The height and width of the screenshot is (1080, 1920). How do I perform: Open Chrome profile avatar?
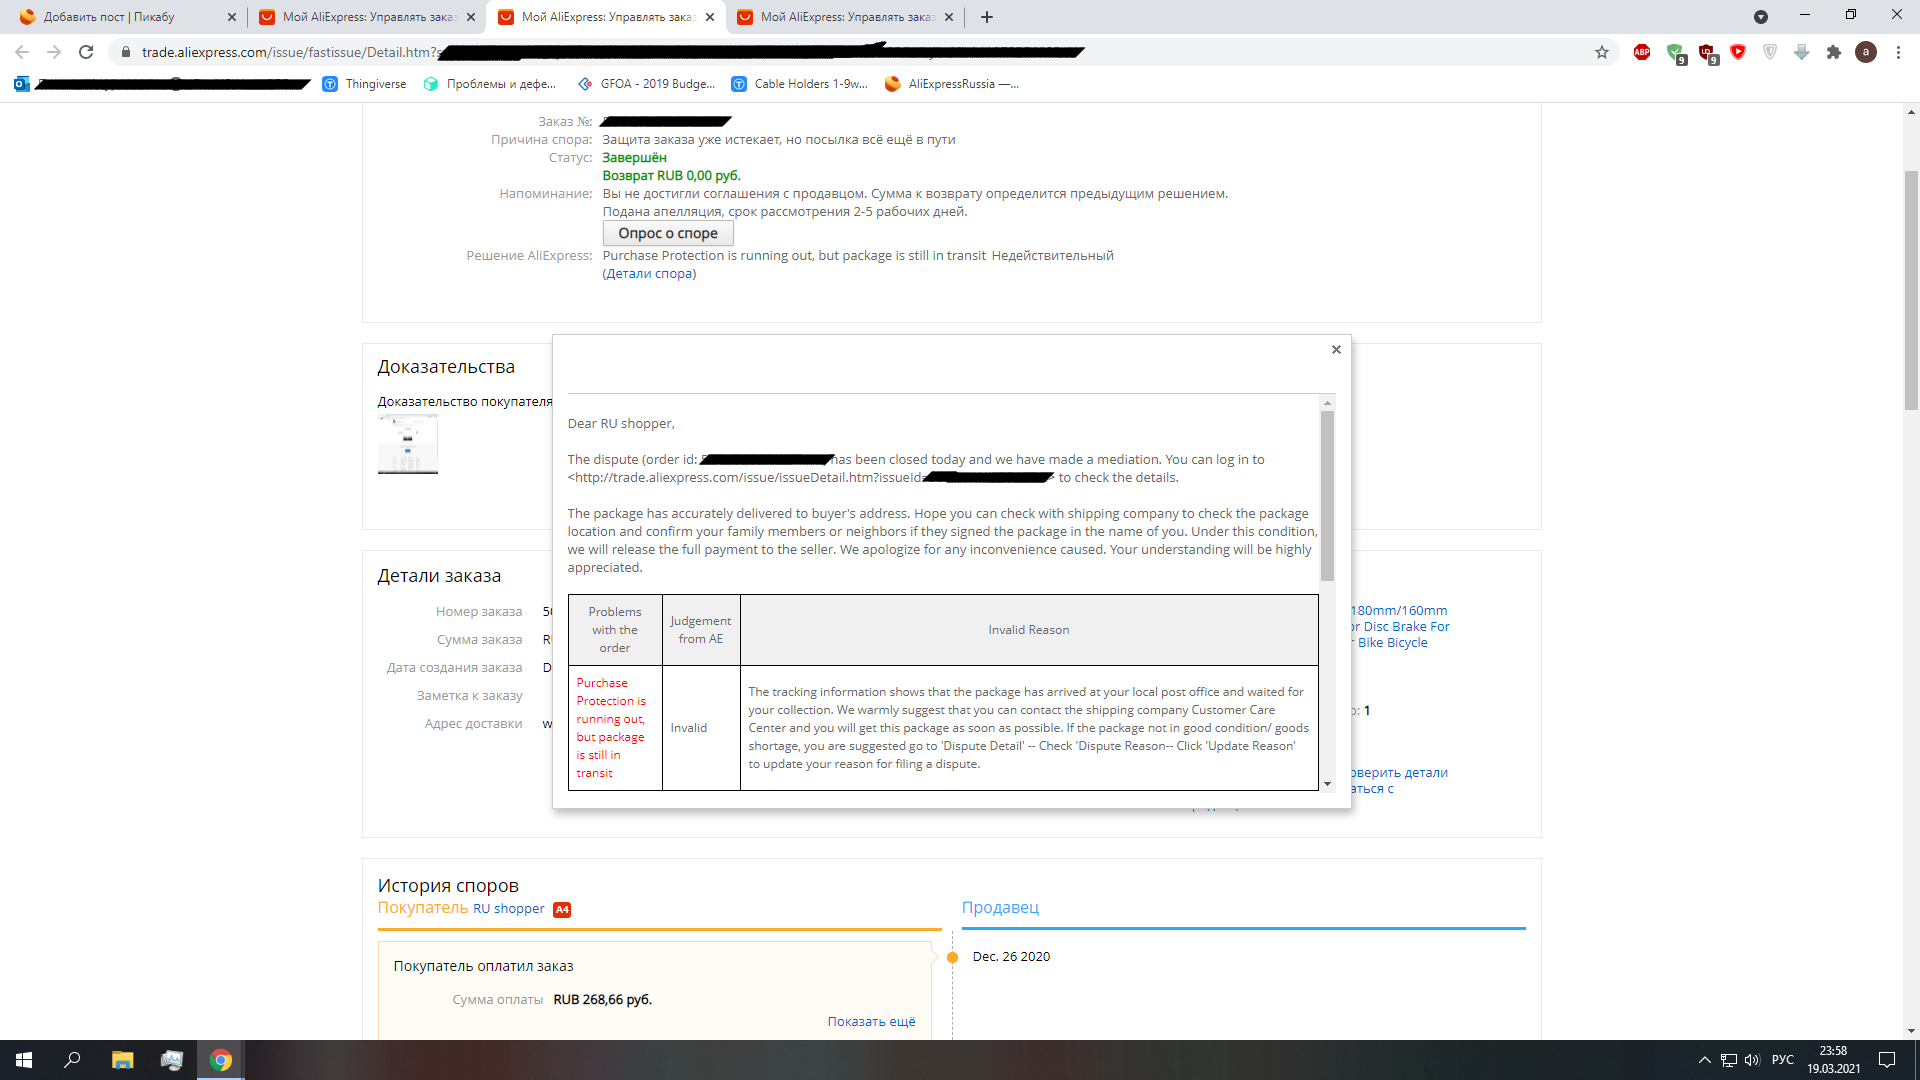1866,52
